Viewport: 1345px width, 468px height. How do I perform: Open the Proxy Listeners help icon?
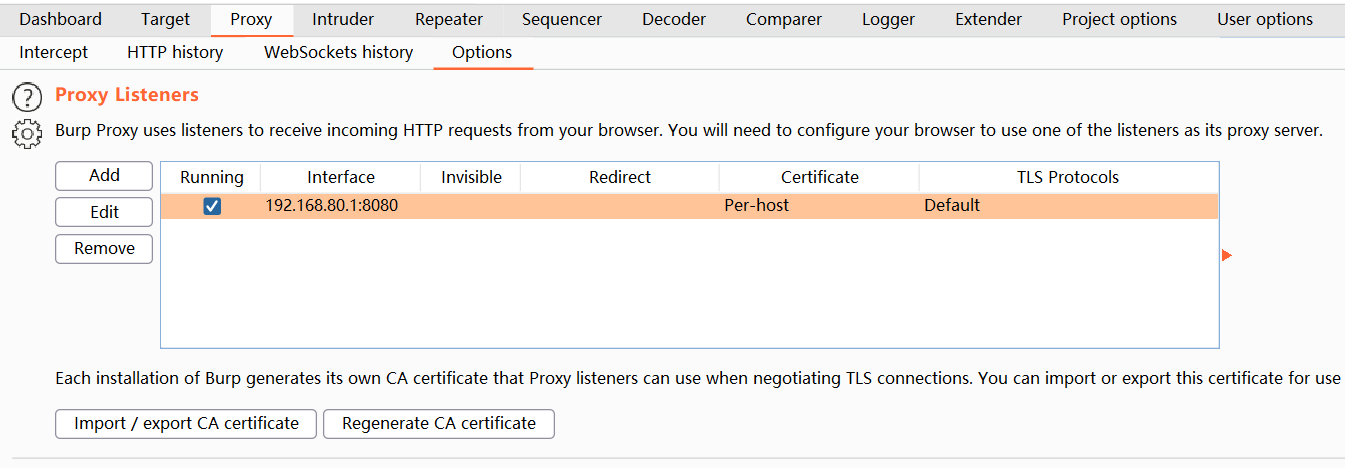point(27,97)
